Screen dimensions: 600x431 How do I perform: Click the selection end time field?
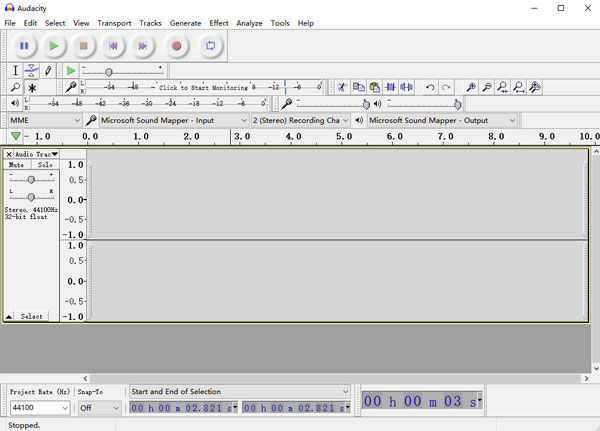(x=296, y=408)
